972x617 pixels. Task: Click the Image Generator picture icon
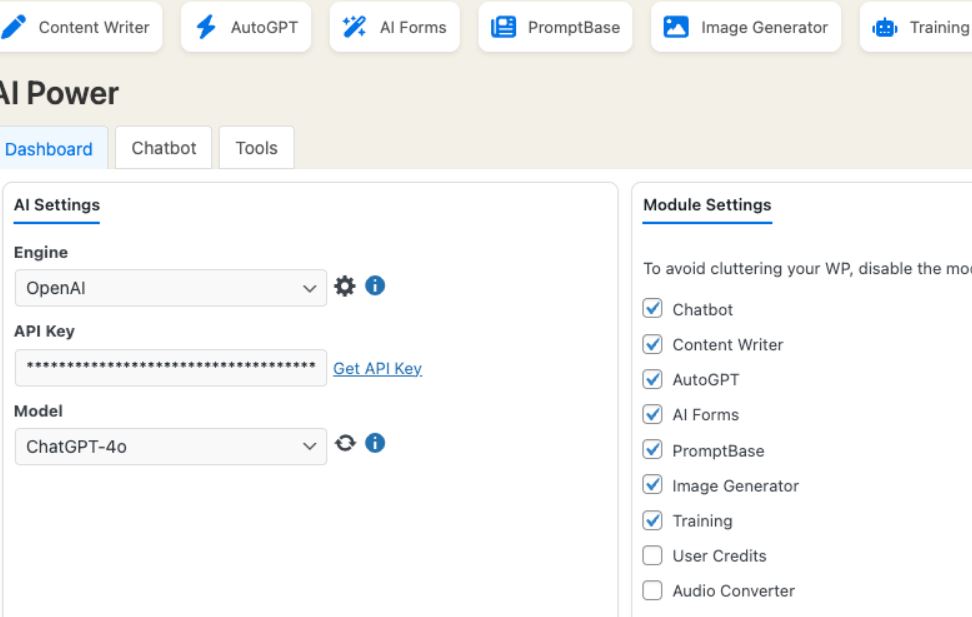[x=676, y=27]
